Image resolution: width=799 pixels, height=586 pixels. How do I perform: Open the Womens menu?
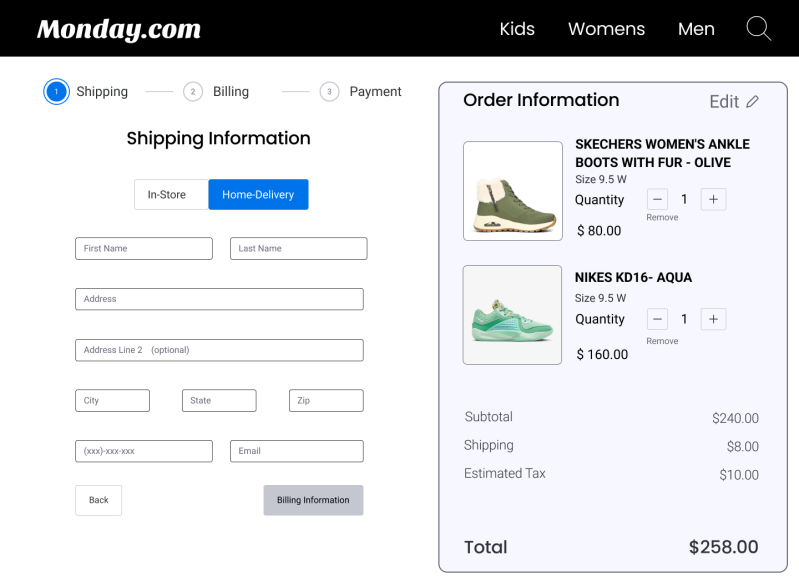(606, 29)
